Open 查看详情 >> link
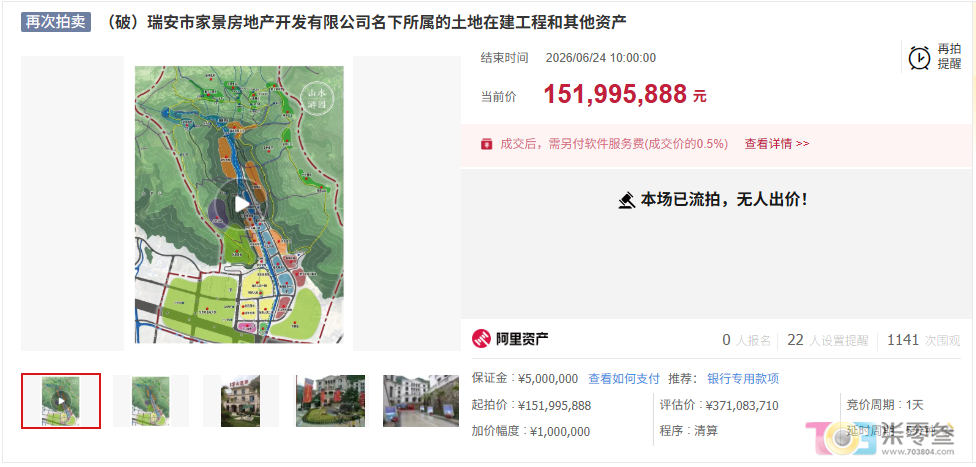 point(777,144)
